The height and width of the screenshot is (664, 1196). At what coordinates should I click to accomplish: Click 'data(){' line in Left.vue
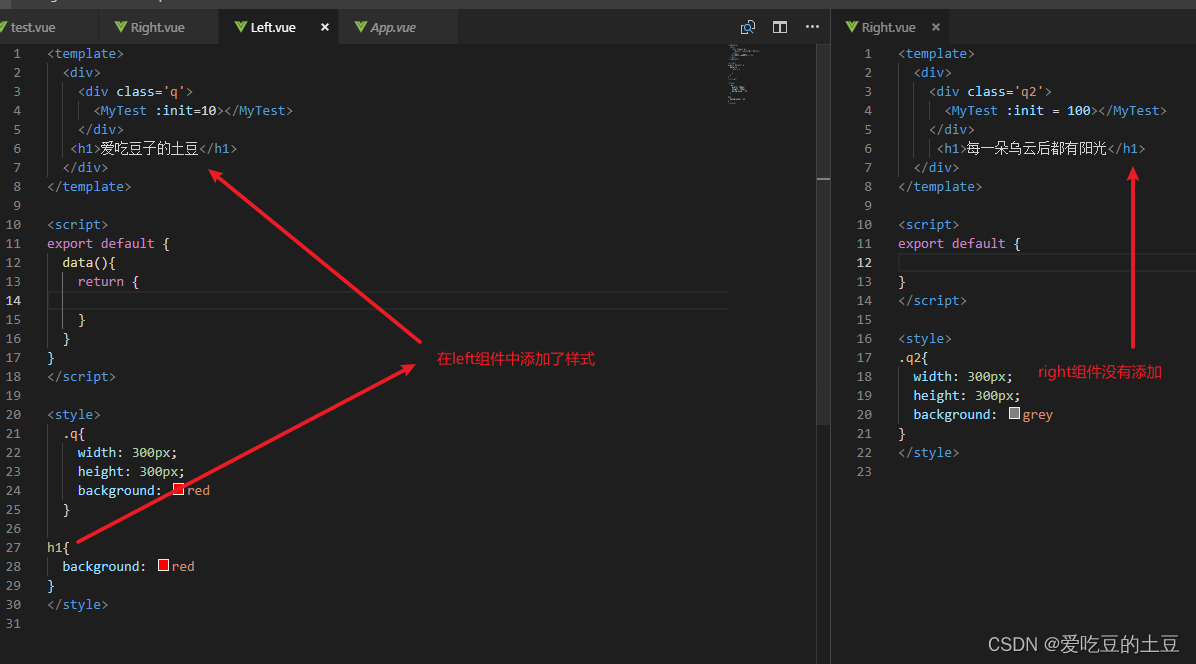(x=88, y=263)
